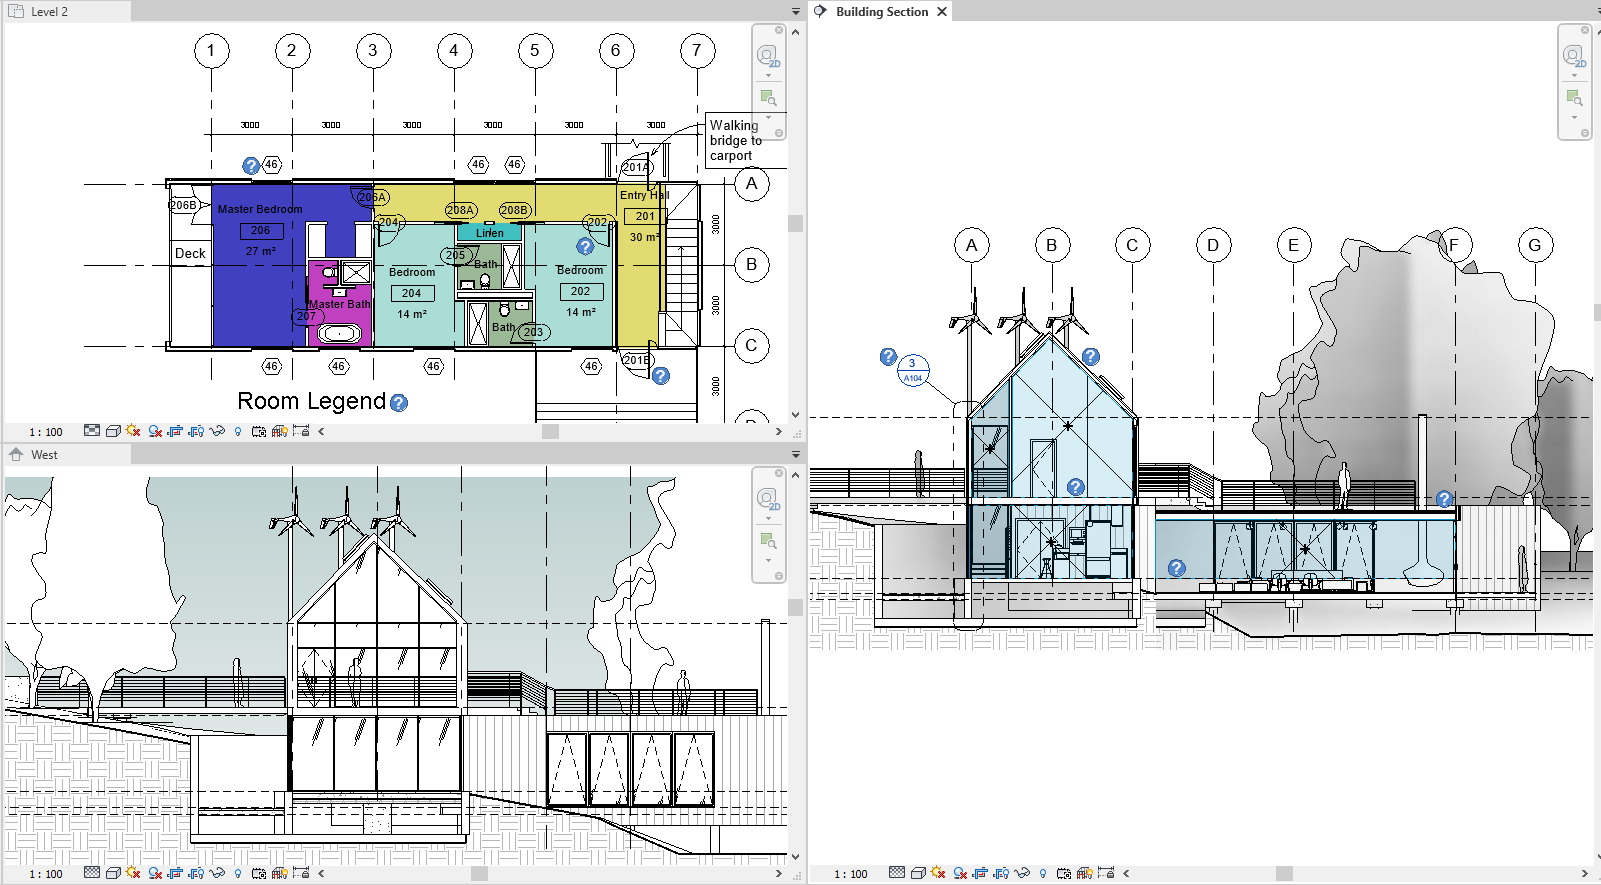
Task: Toggle Shadows in West view control bar
Action: point(155,873)
